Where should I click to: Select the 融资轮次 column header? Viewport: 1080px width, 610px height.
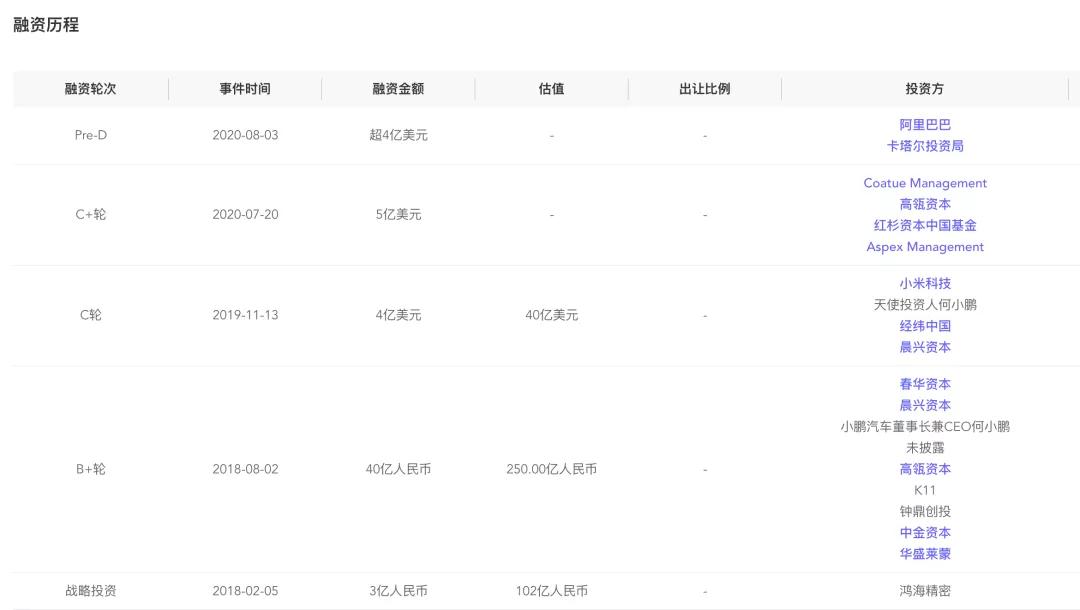click(x=91, y=88)
